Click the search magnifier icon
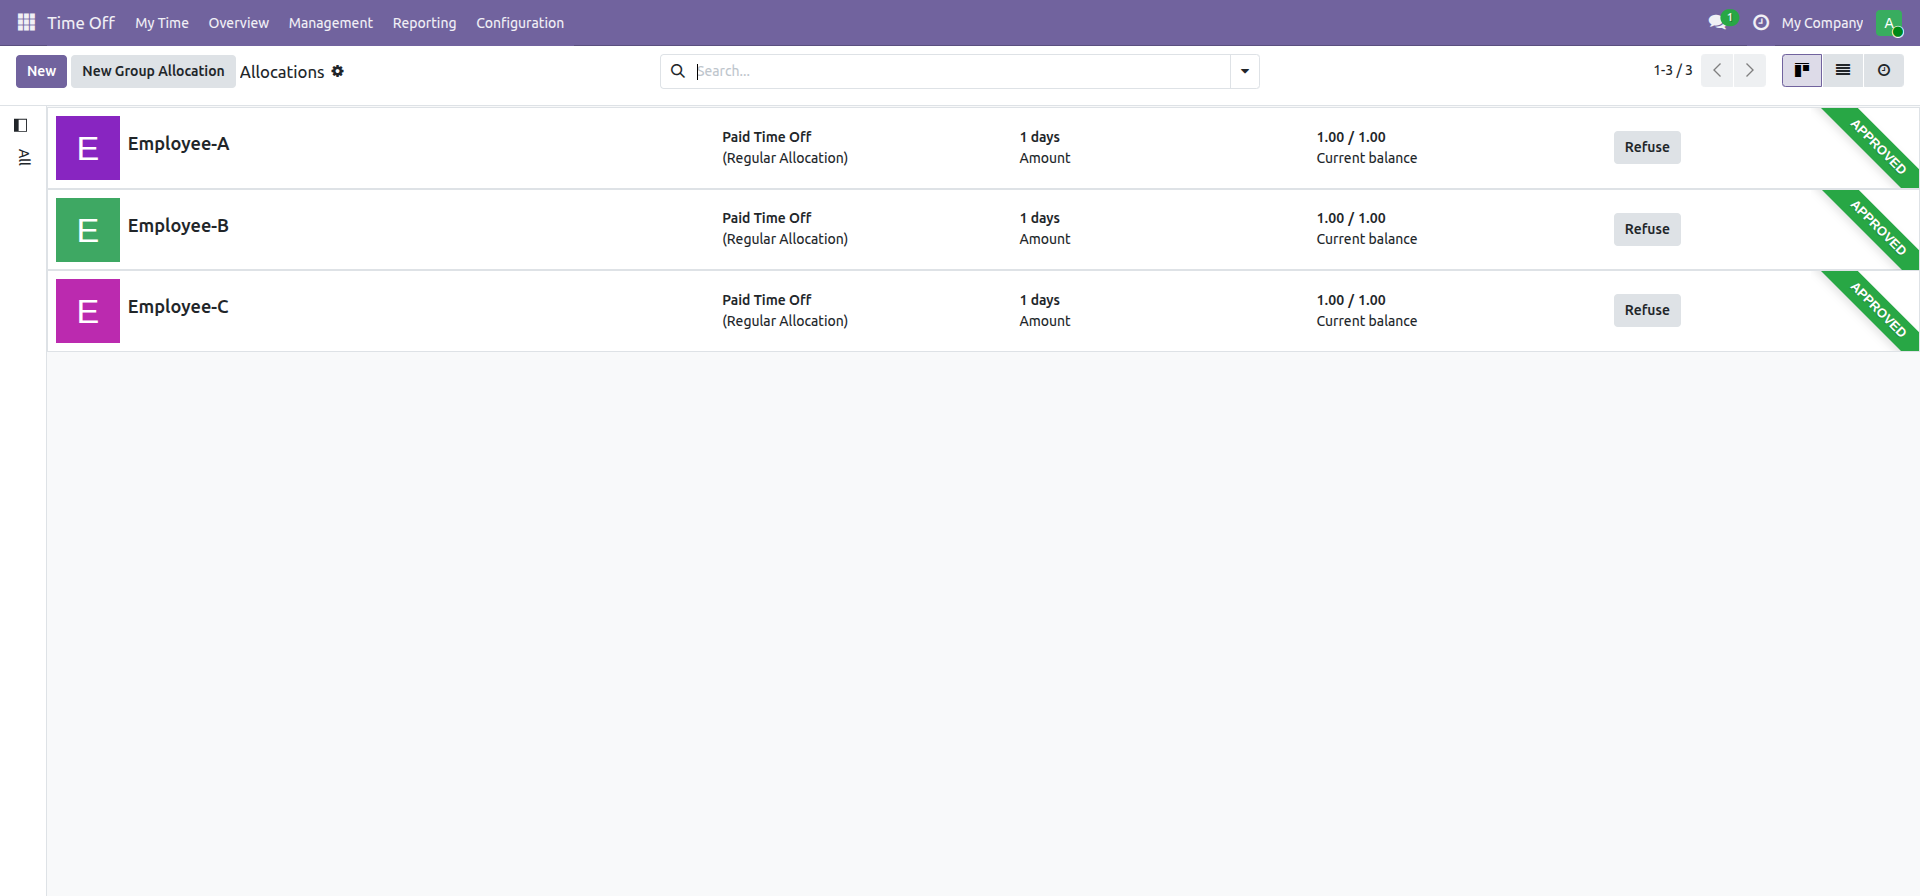Image resolution: width=1920 pixels, height=896 pixels. 678,71
